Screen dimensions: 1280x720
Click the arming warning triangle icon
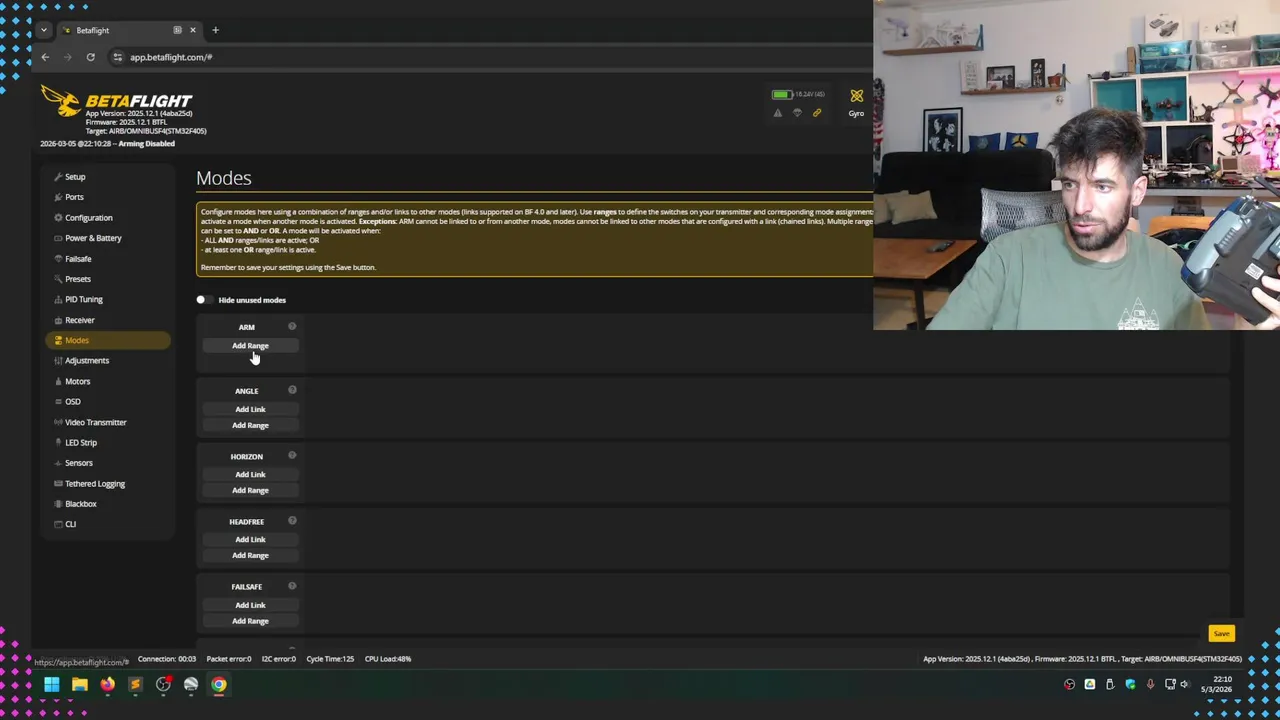(777, 113)
